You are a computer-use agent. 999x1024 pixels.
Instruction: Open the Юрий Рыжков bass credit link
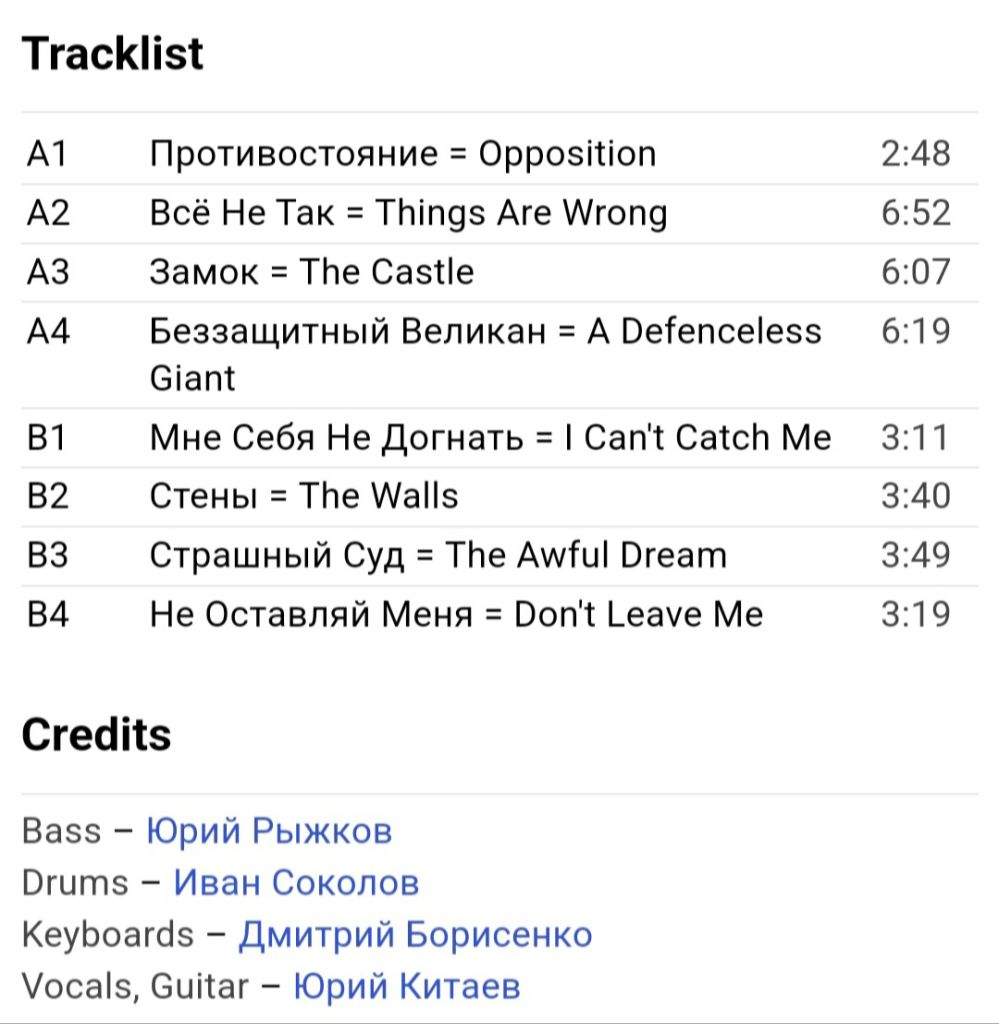click(x=269, y=831)
